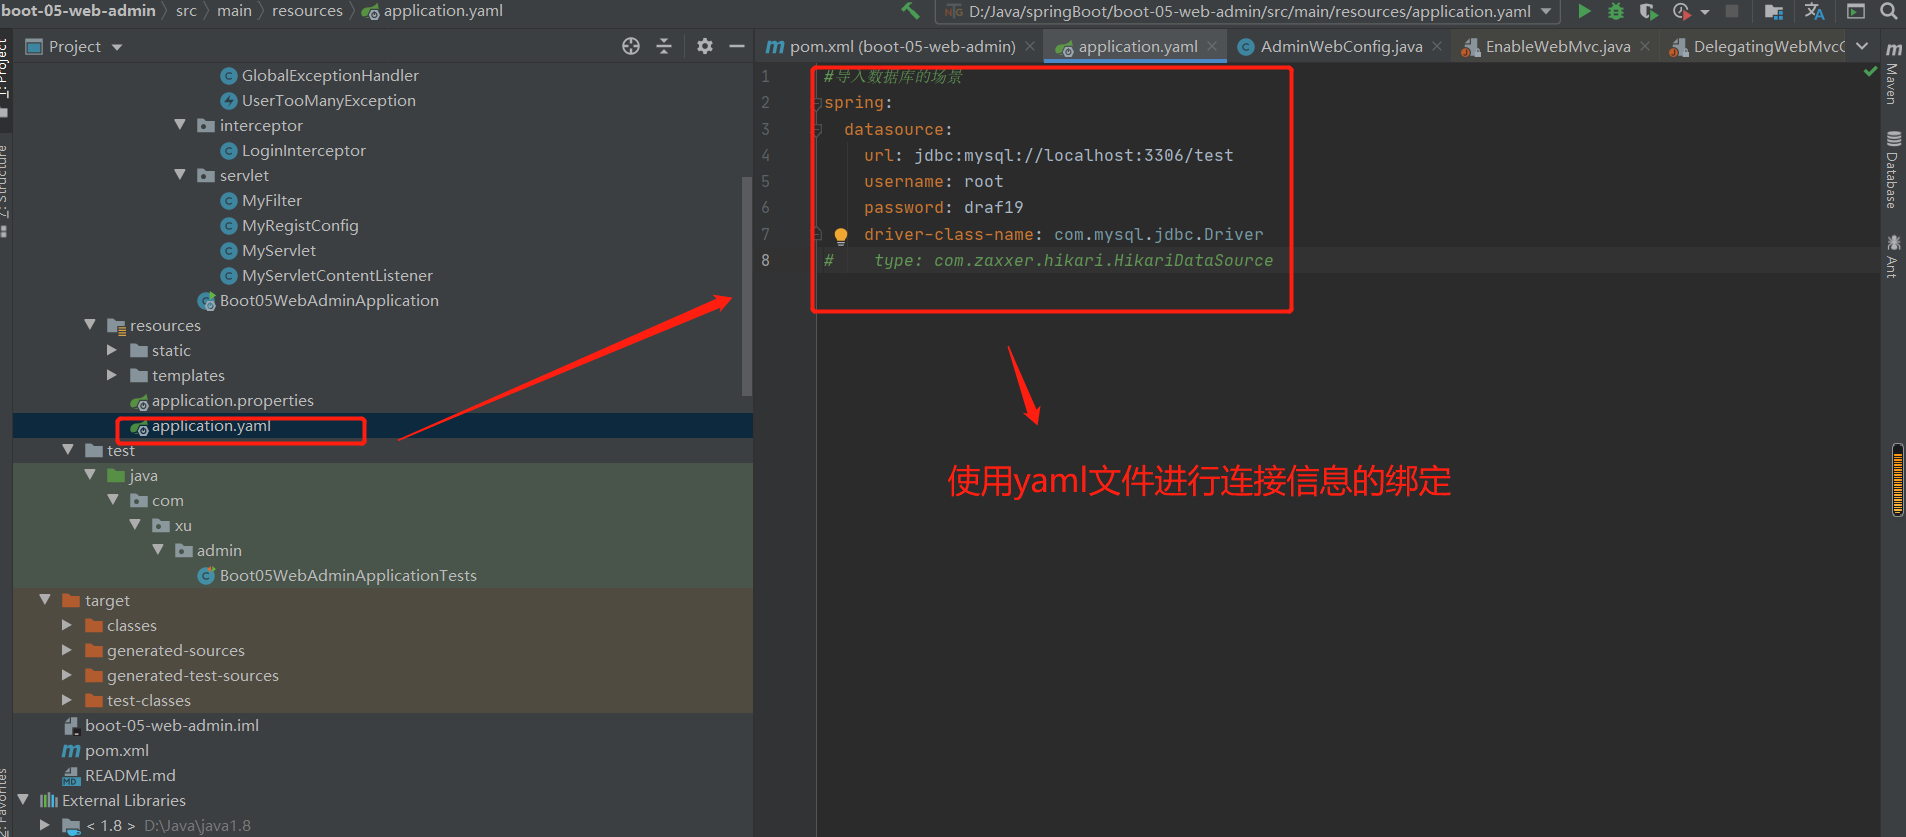Collapse the interceptor folder
The height and width of the screenshot is (837, 1906).
tap(180, 125)
